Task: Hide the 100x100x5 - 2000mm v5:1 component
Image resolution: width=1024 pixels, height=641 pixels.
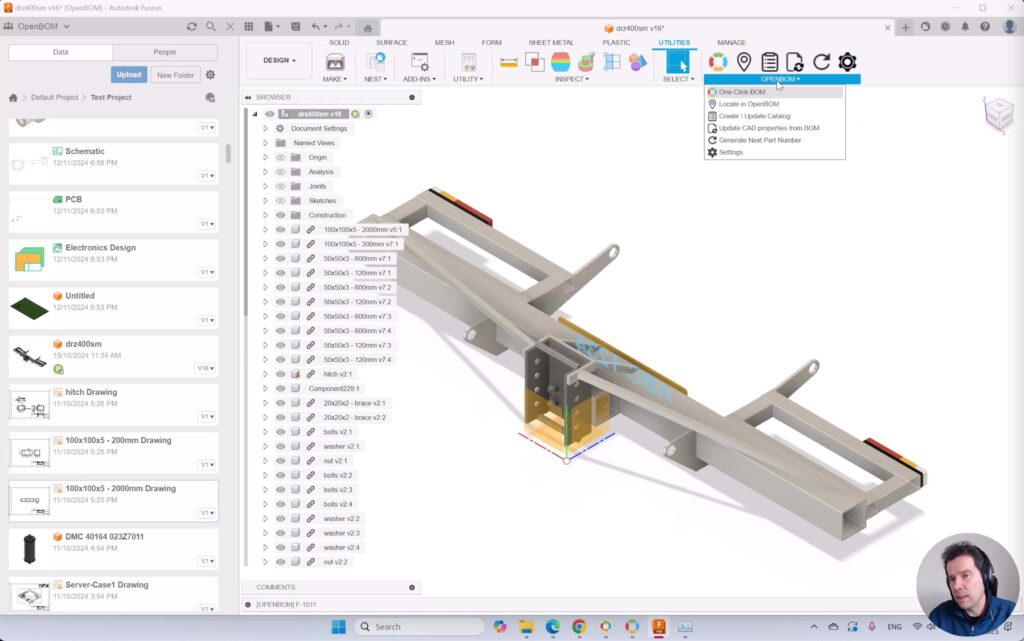Action: coord(280,230)
